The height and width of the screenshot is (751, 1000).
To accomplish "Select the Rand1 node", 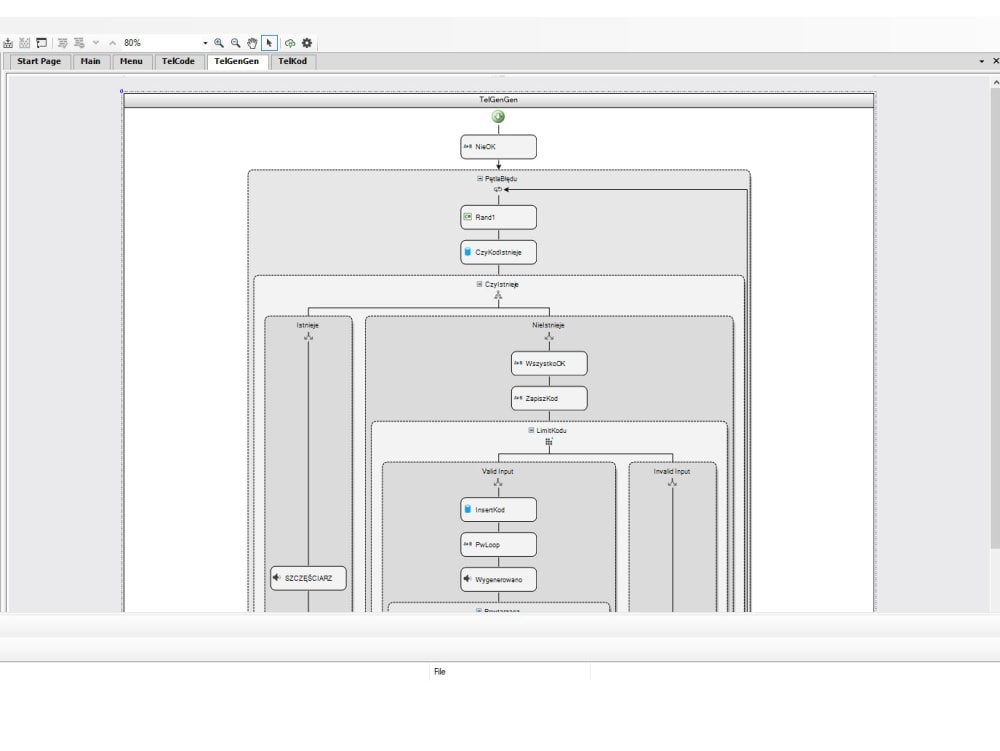I will [x=499, y=217].
